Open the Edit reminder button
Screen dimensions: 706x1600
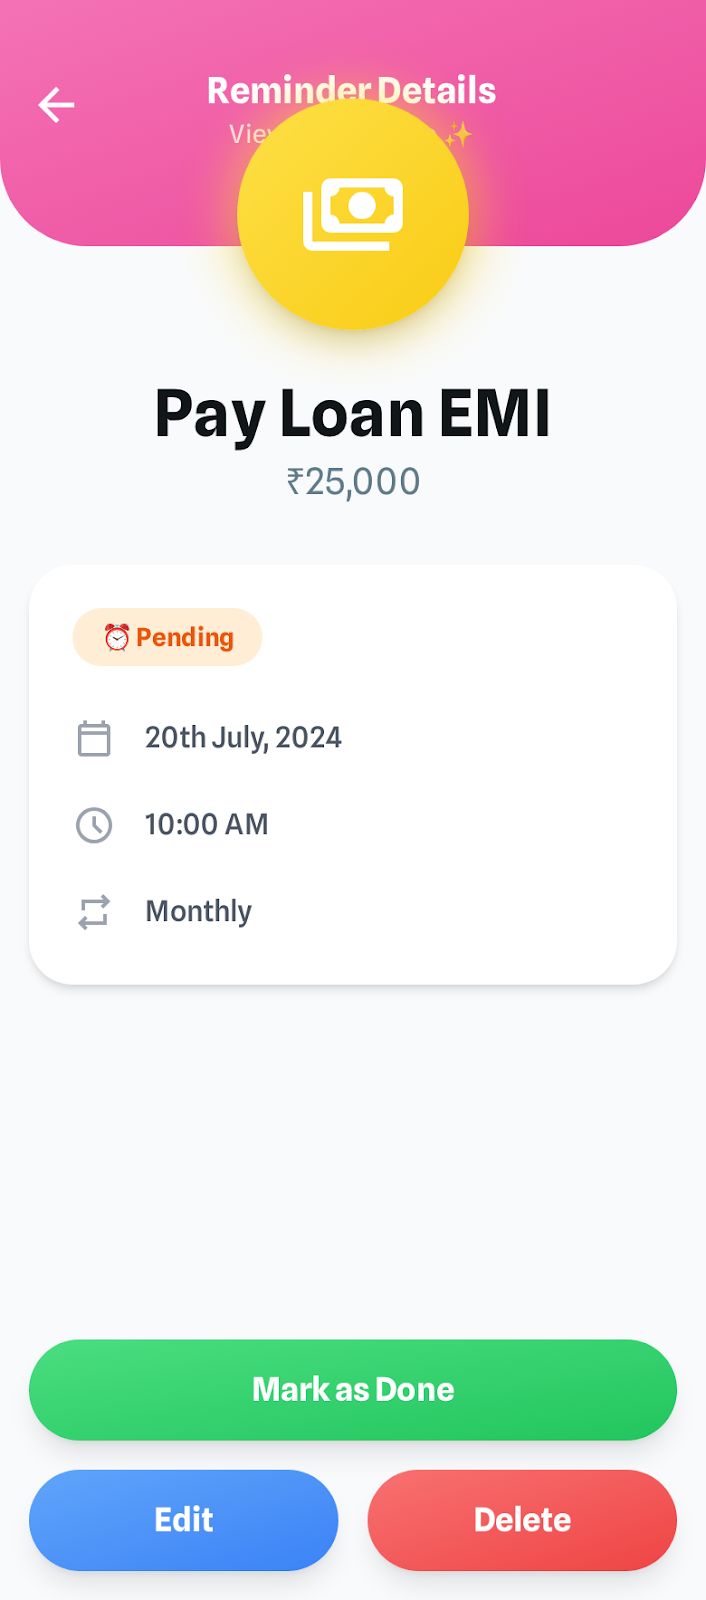click(x=184, y=1520)
